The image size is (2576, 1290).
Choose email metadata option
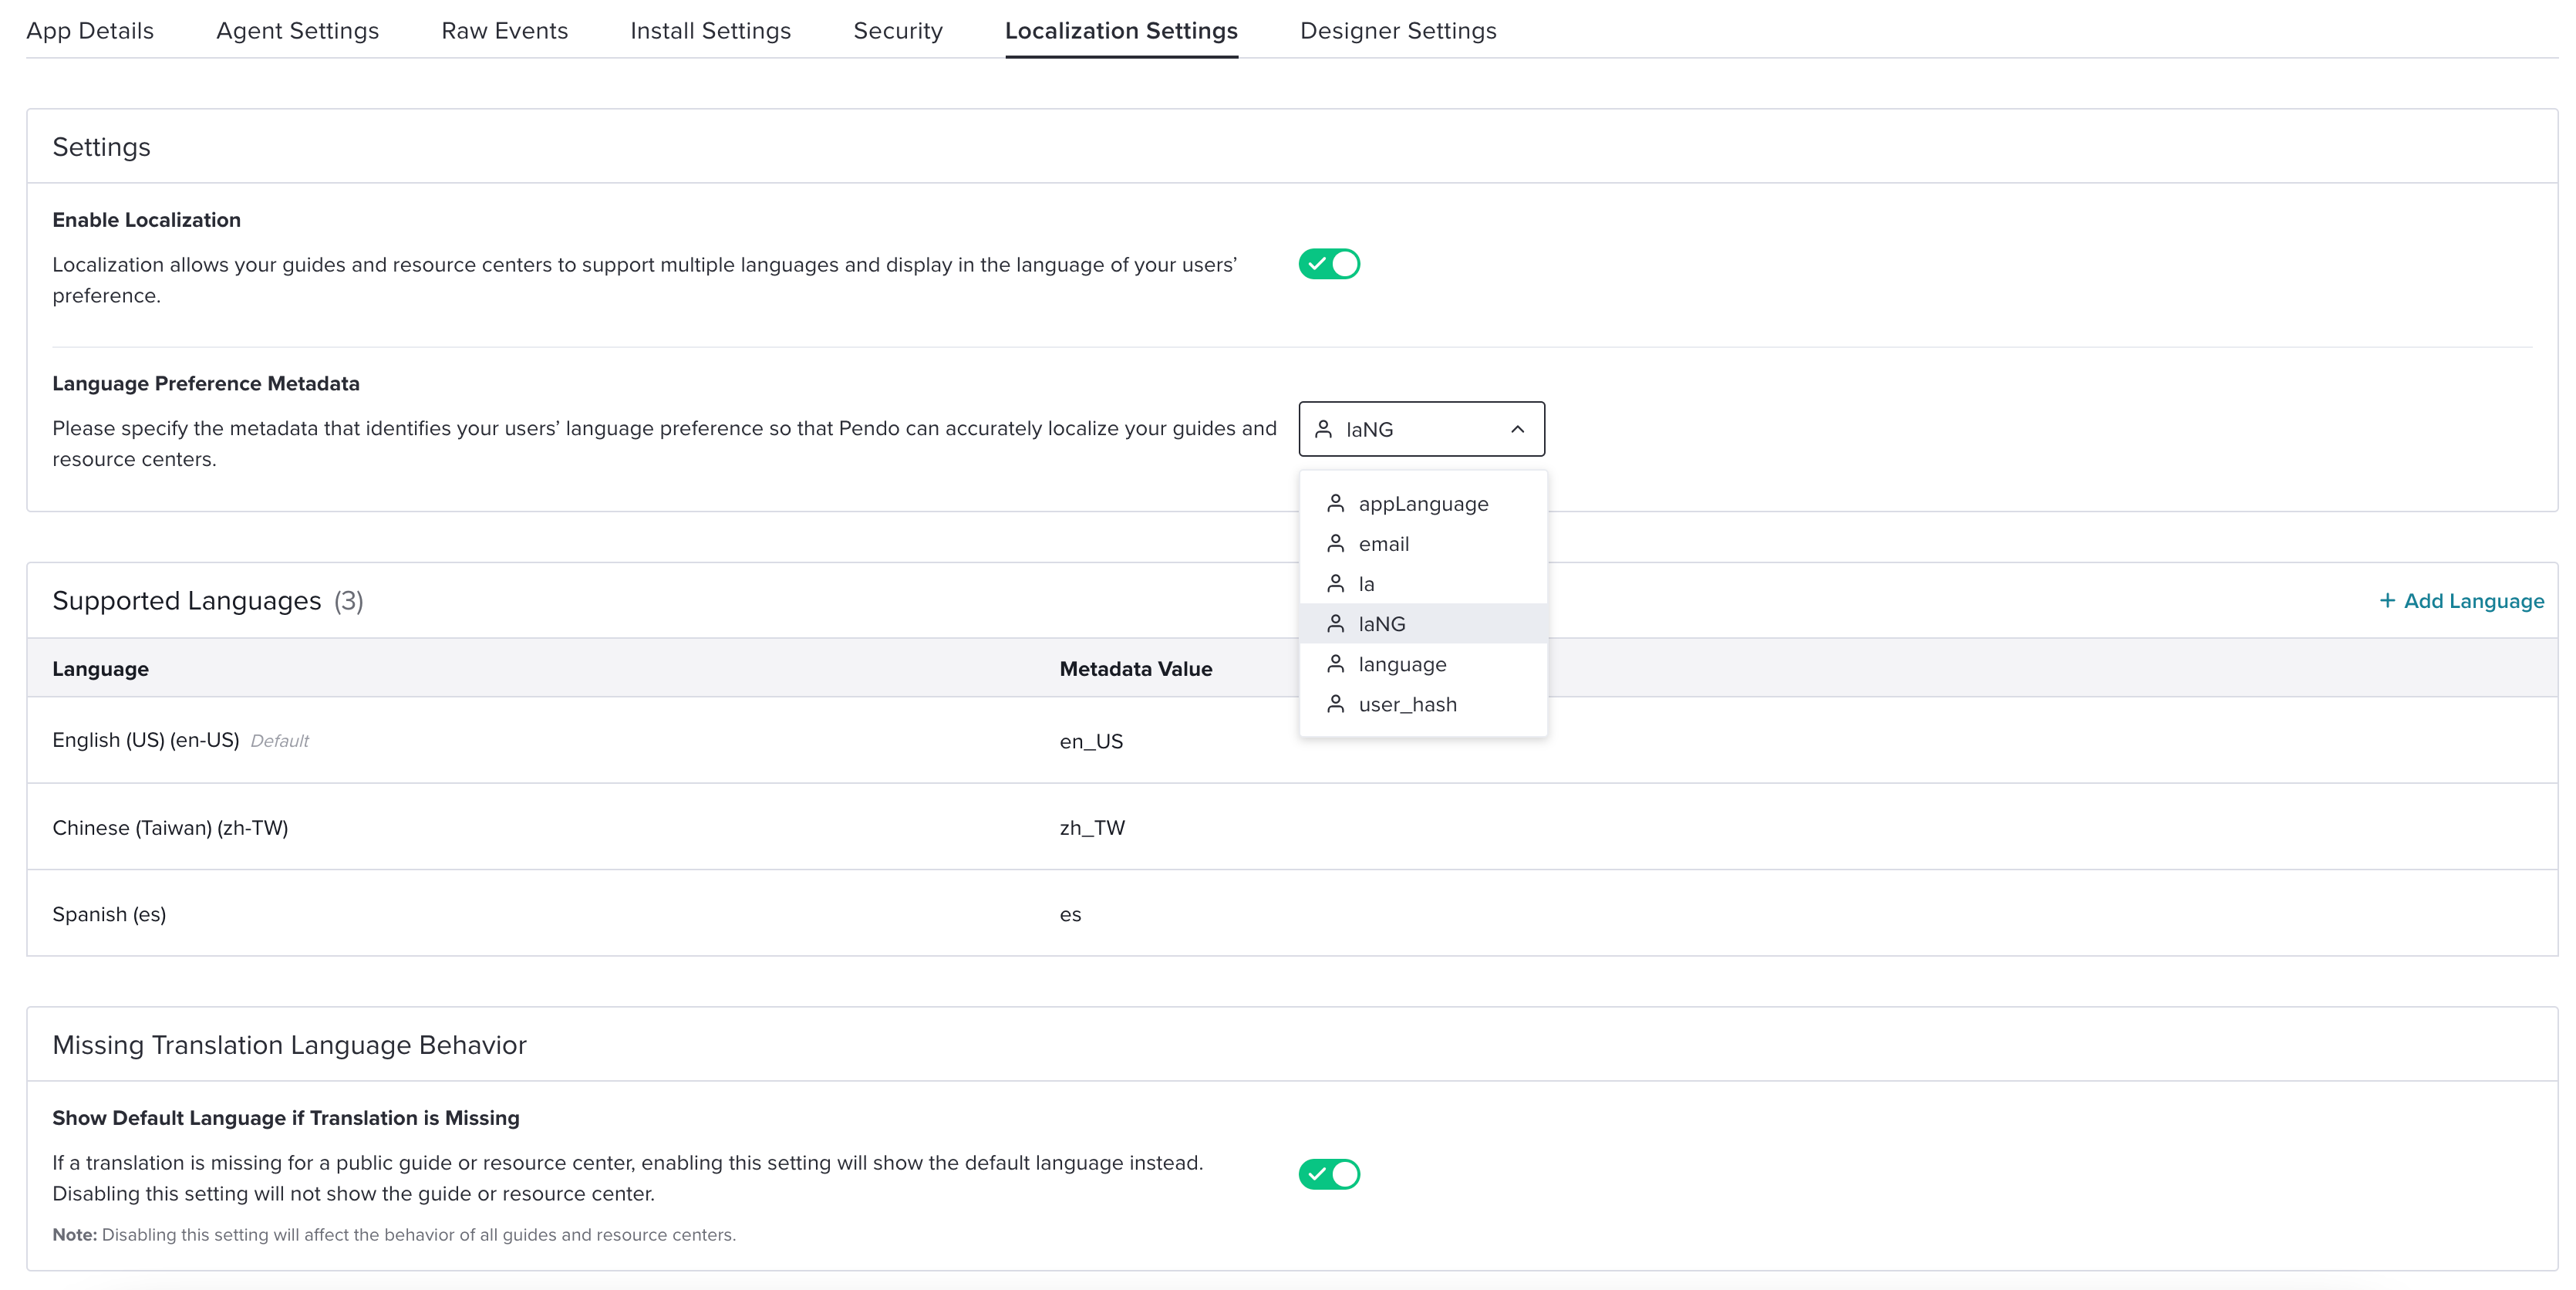coord(1423,544)
